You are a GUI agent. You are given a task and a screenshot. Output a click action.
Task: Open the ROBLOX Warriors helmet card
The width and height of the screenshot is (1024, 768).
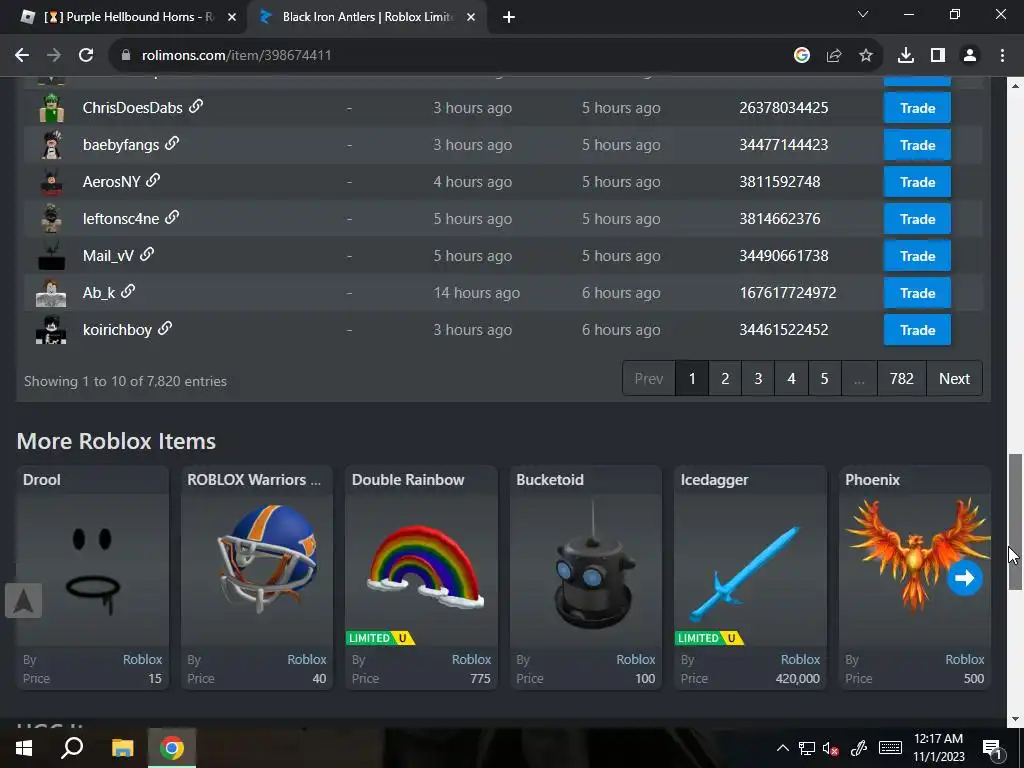click(x=257, y=577)
